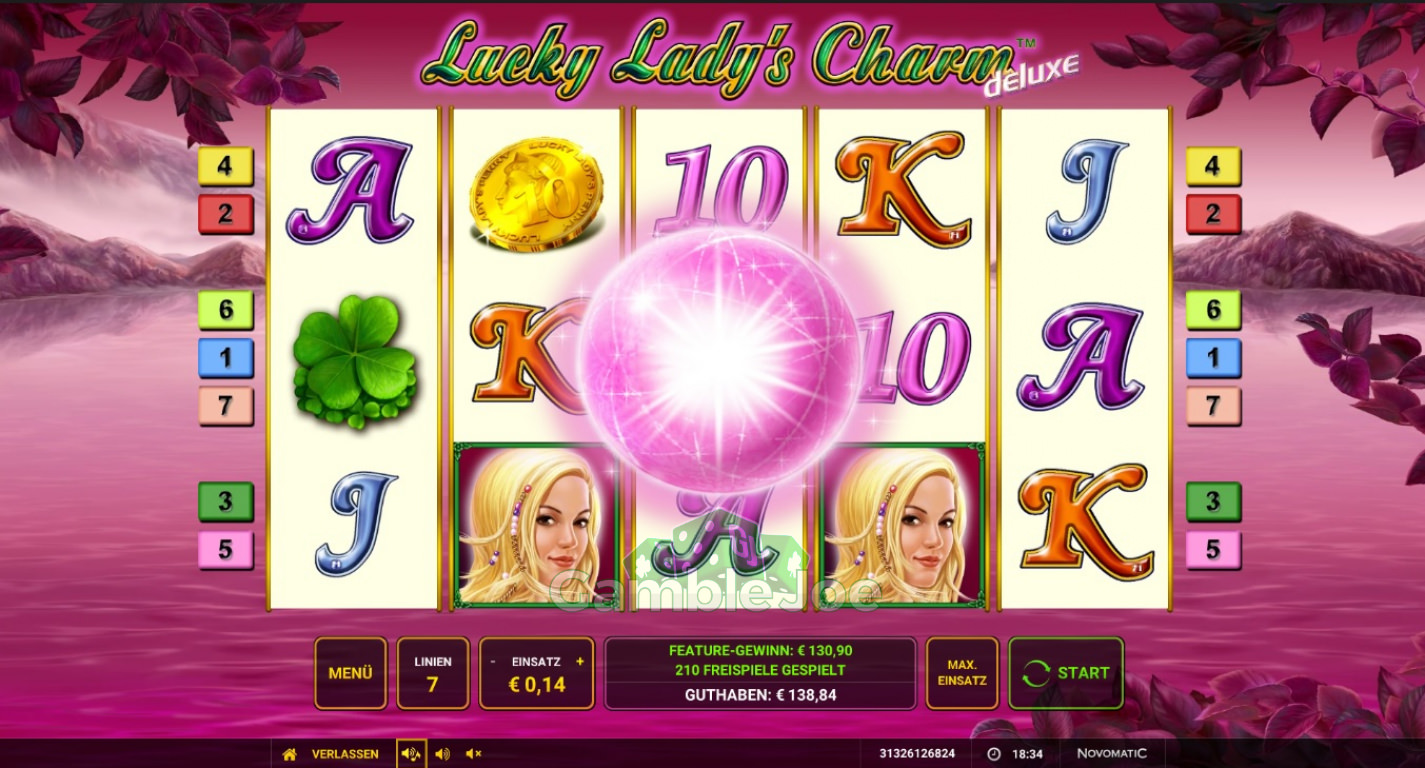Decrease Einsatz with the minus sign

coord(493,661)
